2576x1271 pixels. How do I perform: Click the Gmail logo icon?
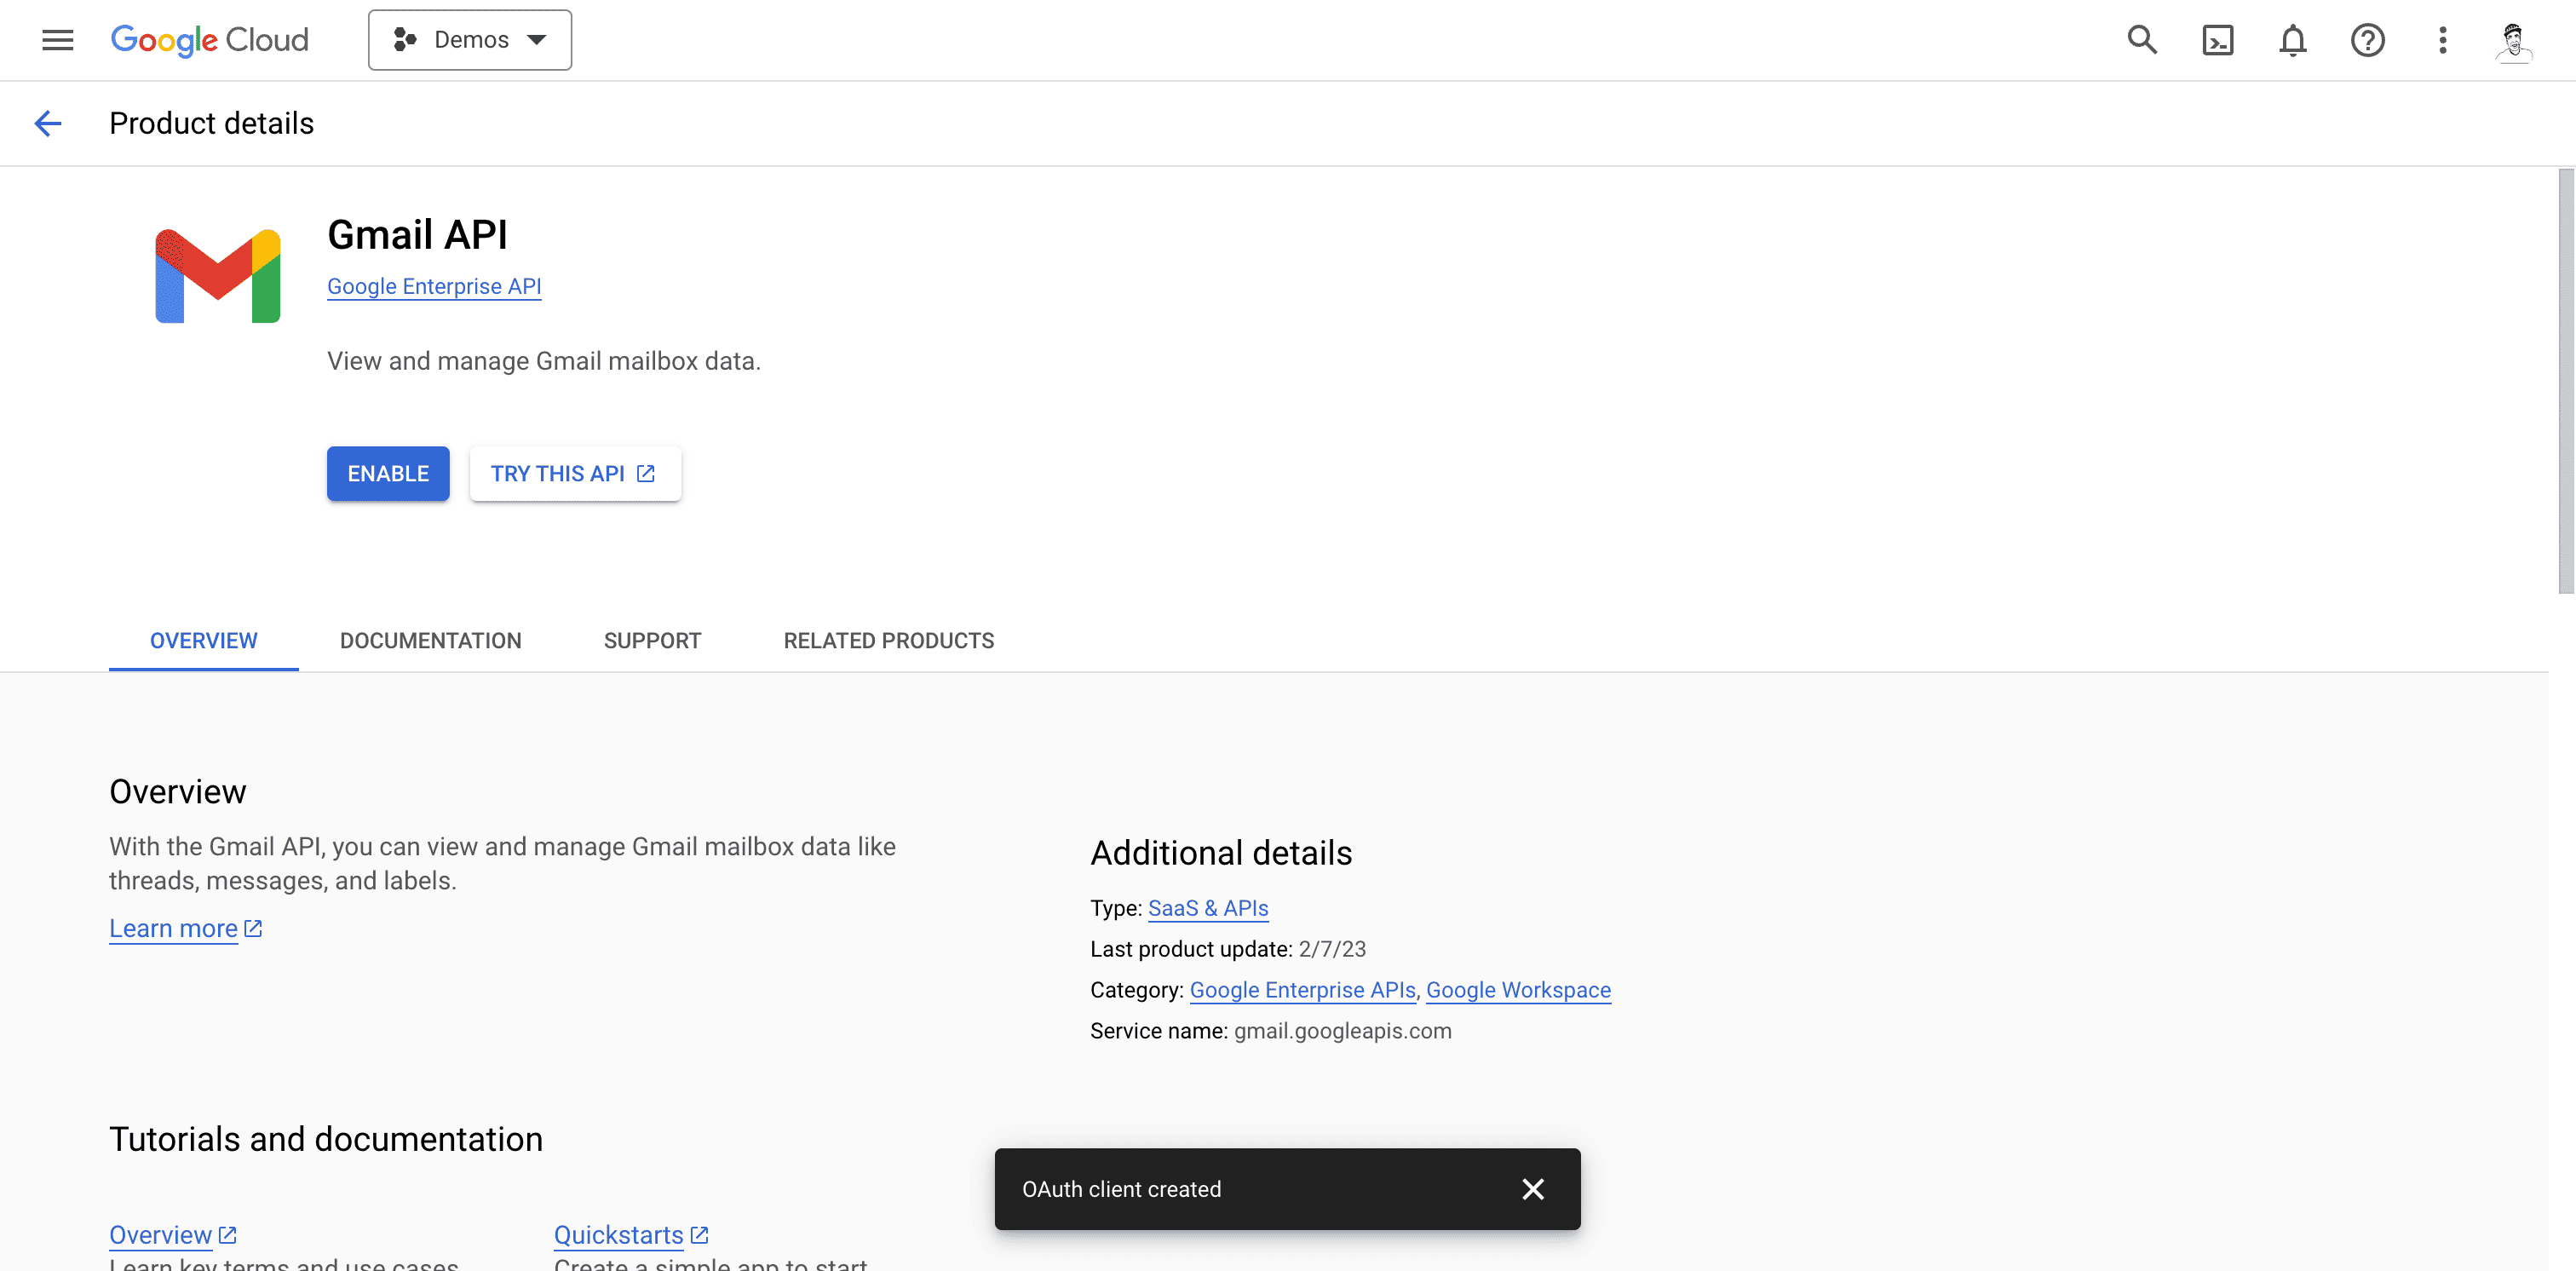216,276
